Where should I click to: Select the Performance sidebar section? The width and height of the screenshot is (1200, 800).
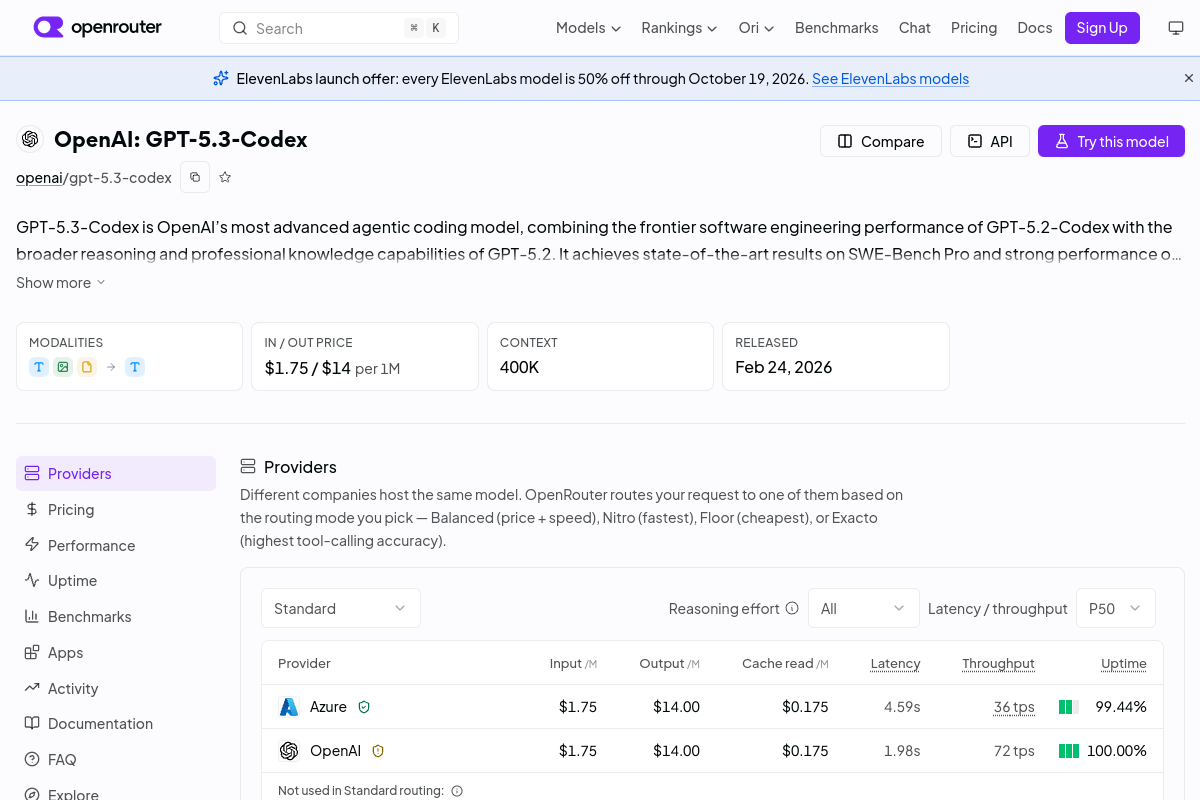click(x=116, y=545)
